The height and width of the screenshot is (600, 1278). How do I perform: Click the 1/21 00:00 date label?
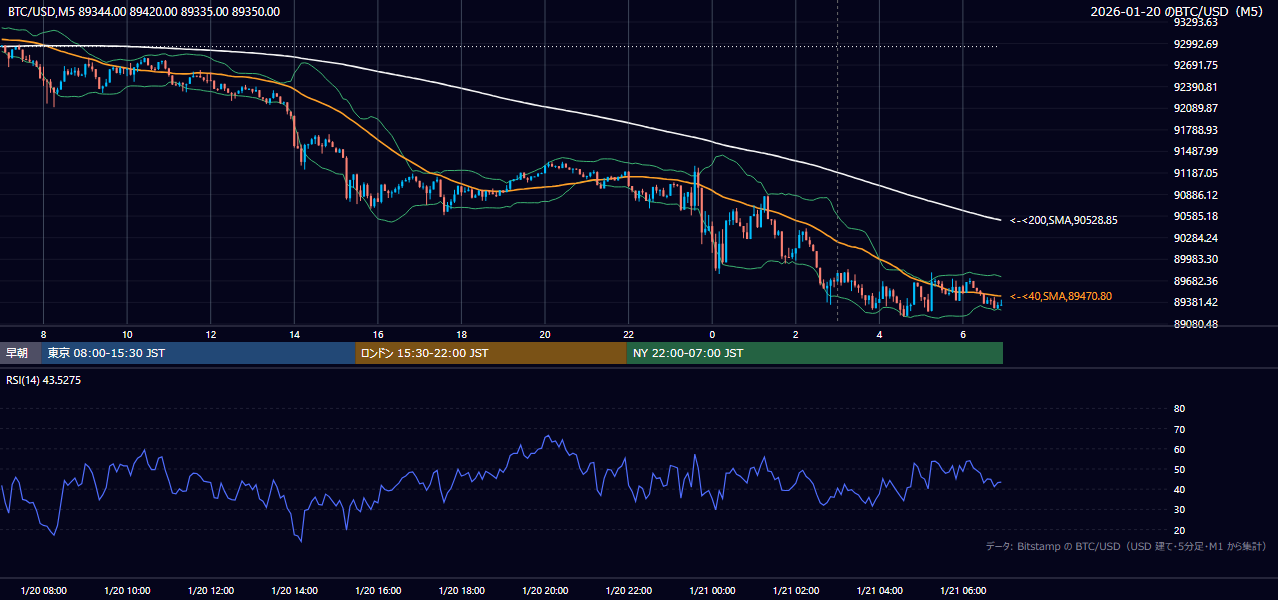click(x=712, y=591)
